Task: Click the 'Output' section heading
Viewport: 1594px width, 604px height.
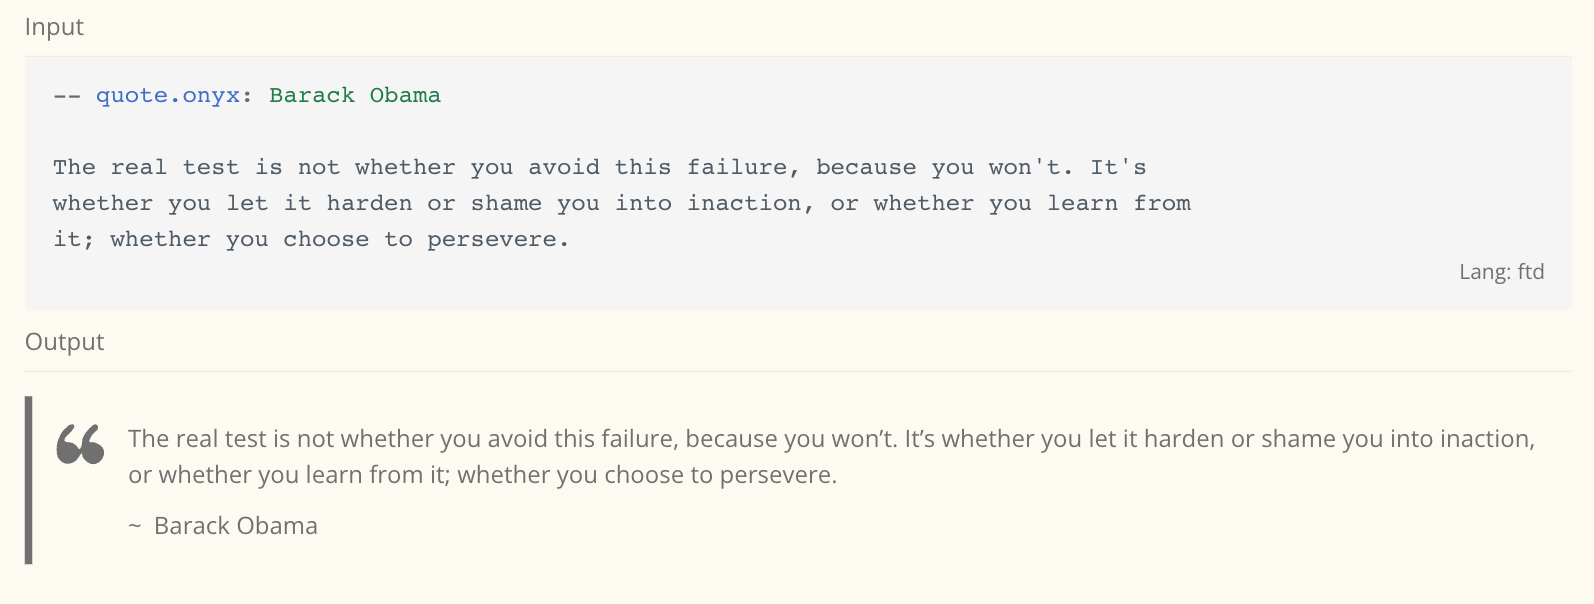Action: (x=64, y=342)
